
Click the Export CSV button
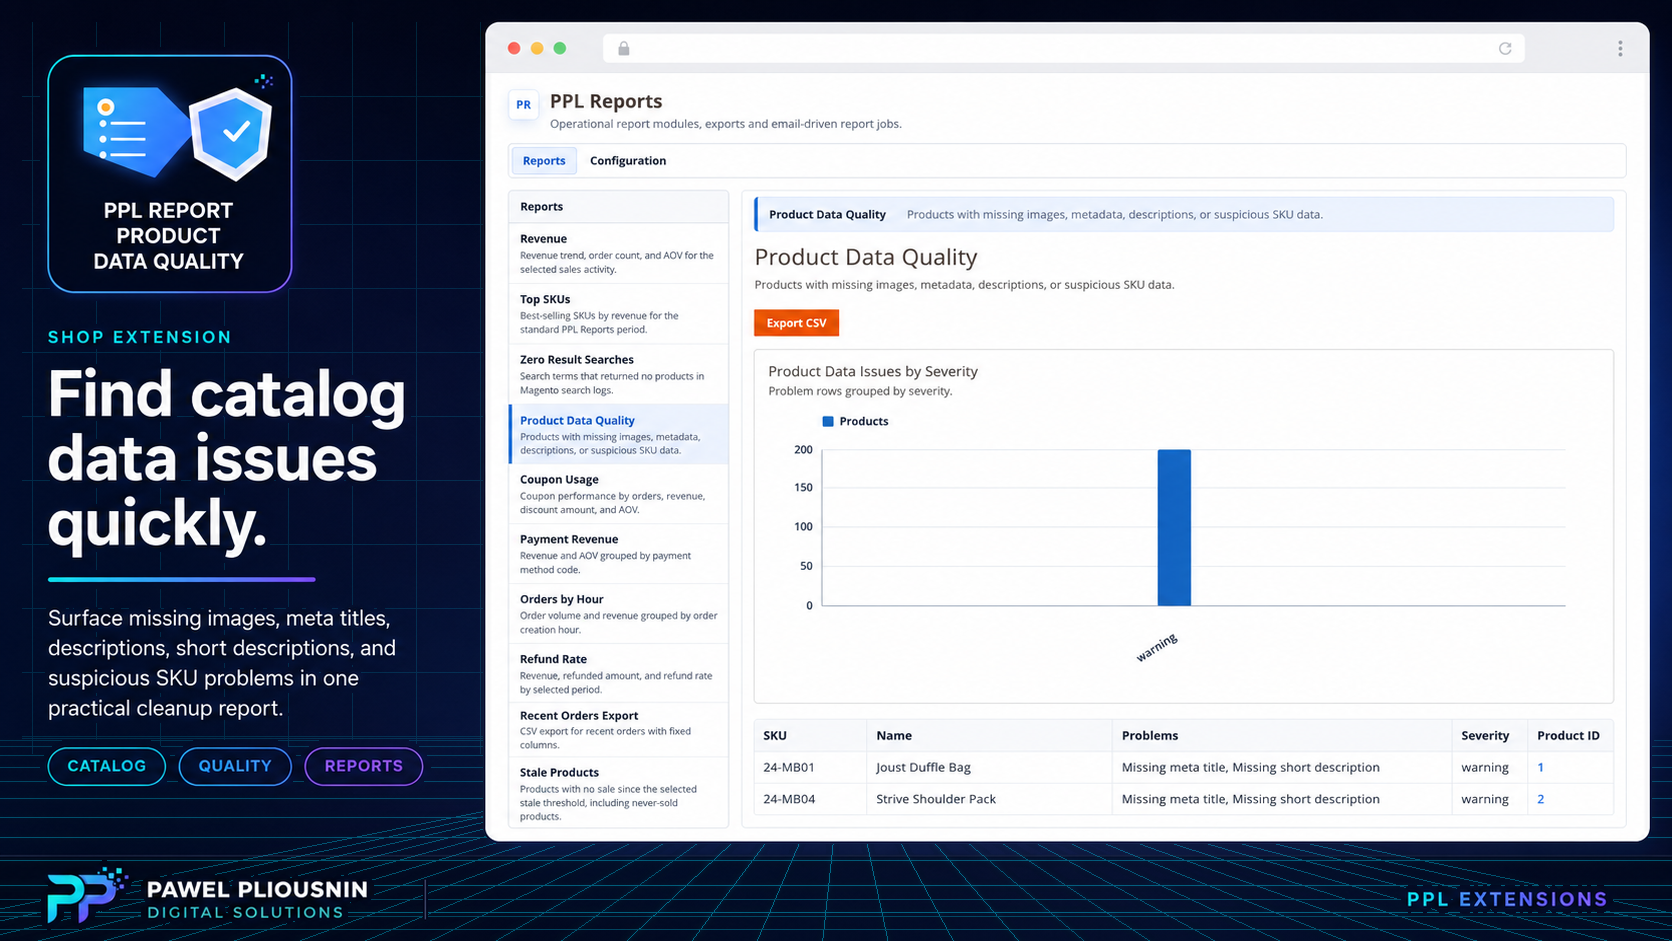tap(796, 323)
